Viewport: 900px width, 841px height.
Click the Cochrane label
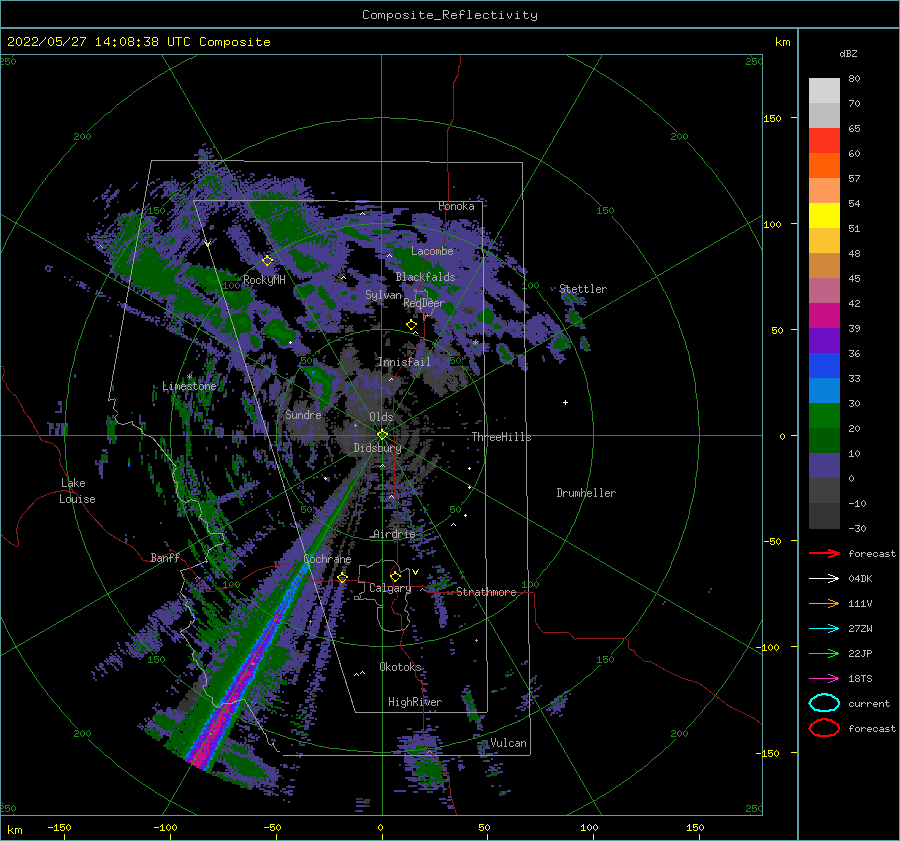tap(327, 559)
